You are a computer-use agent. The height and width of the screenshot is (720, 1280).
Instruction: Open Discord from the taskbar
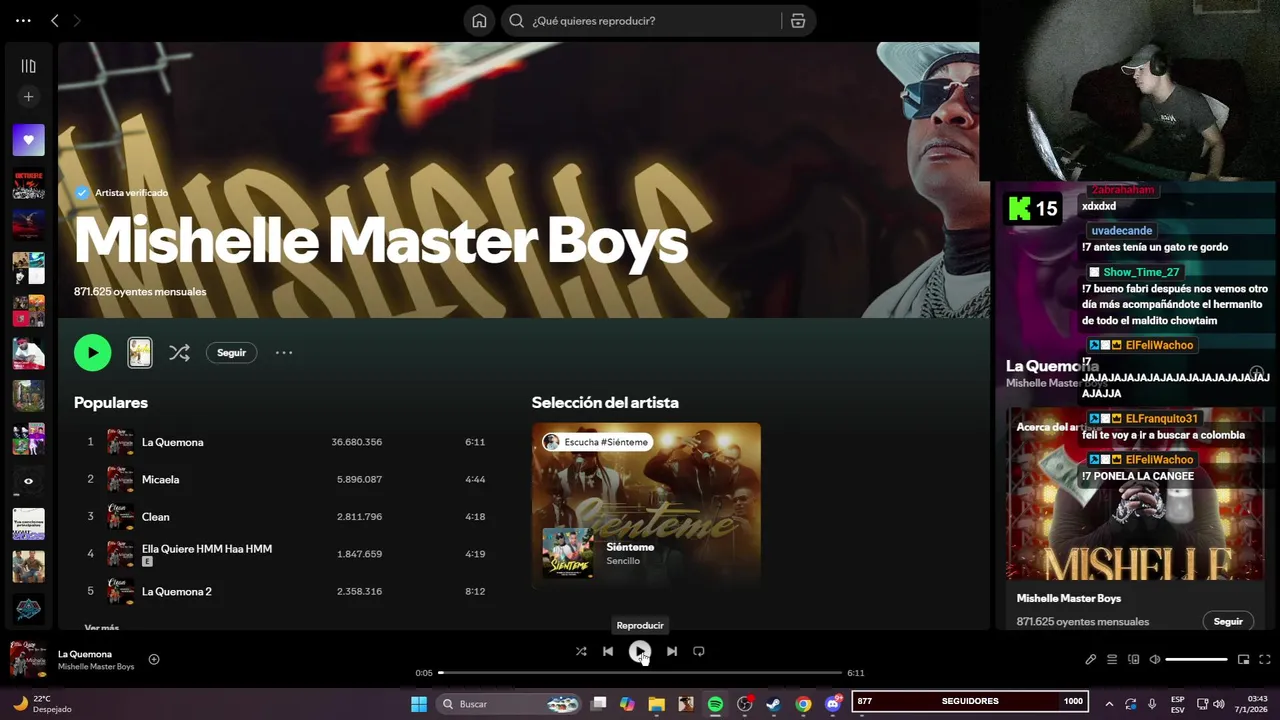(x=833, y=704)
